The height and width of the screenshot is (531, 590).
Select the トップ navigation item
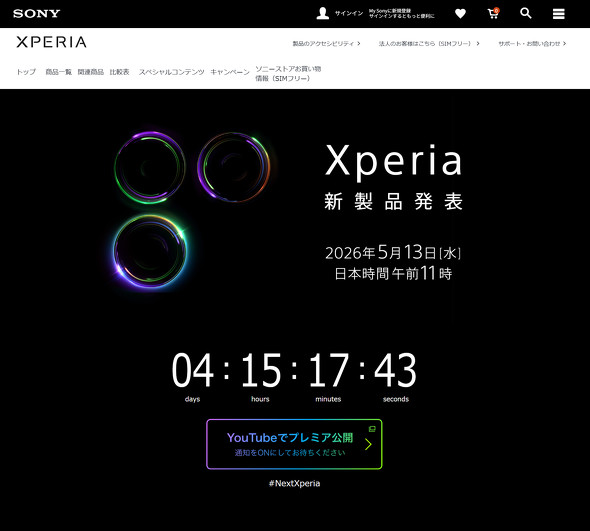[x=26, y=72]
